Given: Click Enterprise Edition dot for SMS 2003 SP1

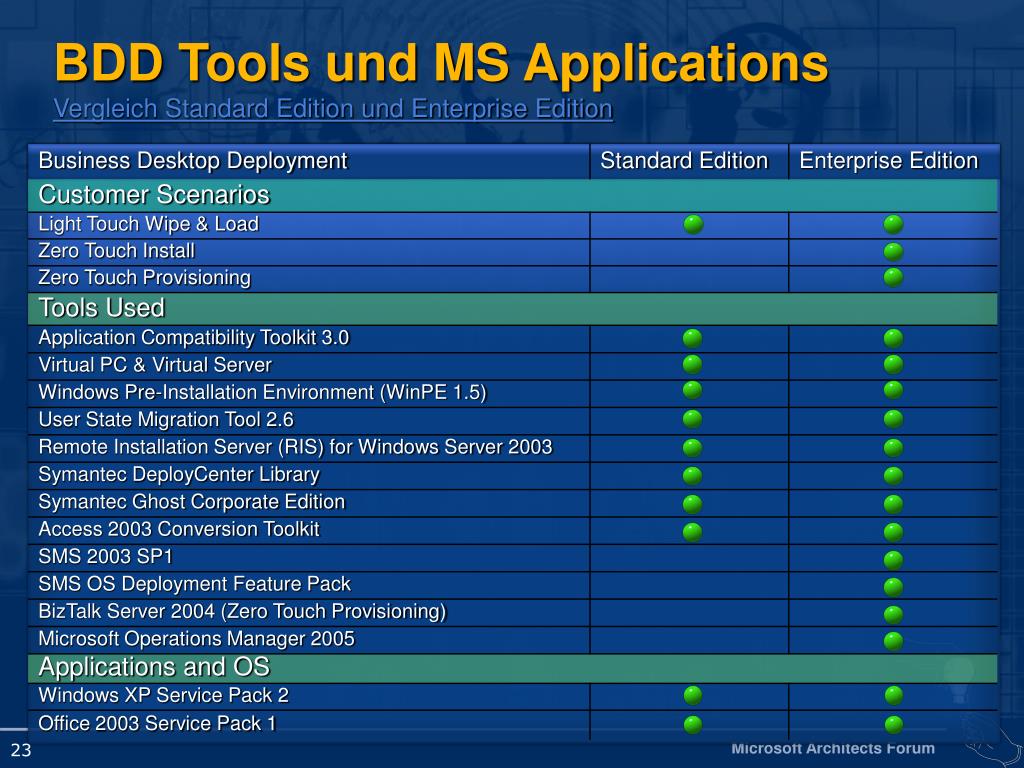Looking at the screenshot, I should 893,560.
